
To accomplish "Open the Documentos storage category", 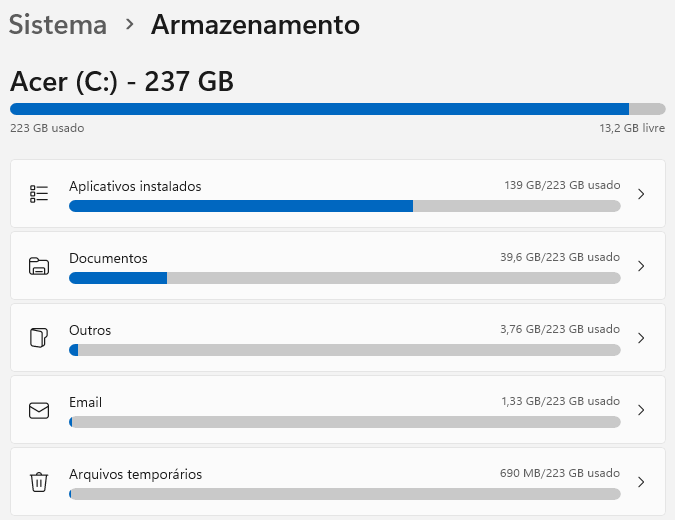I will (108, 258).
